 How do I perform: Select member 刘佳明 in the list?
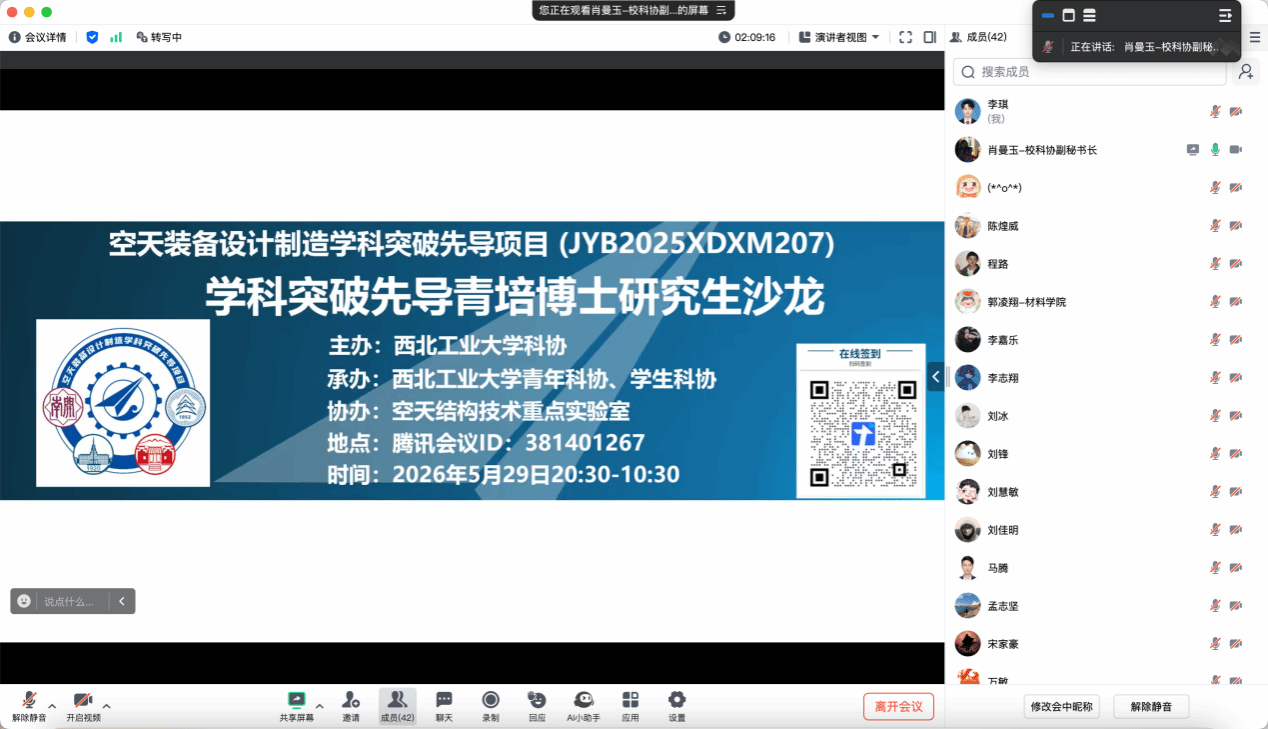pyautogui.click(x=1106, y=530)
